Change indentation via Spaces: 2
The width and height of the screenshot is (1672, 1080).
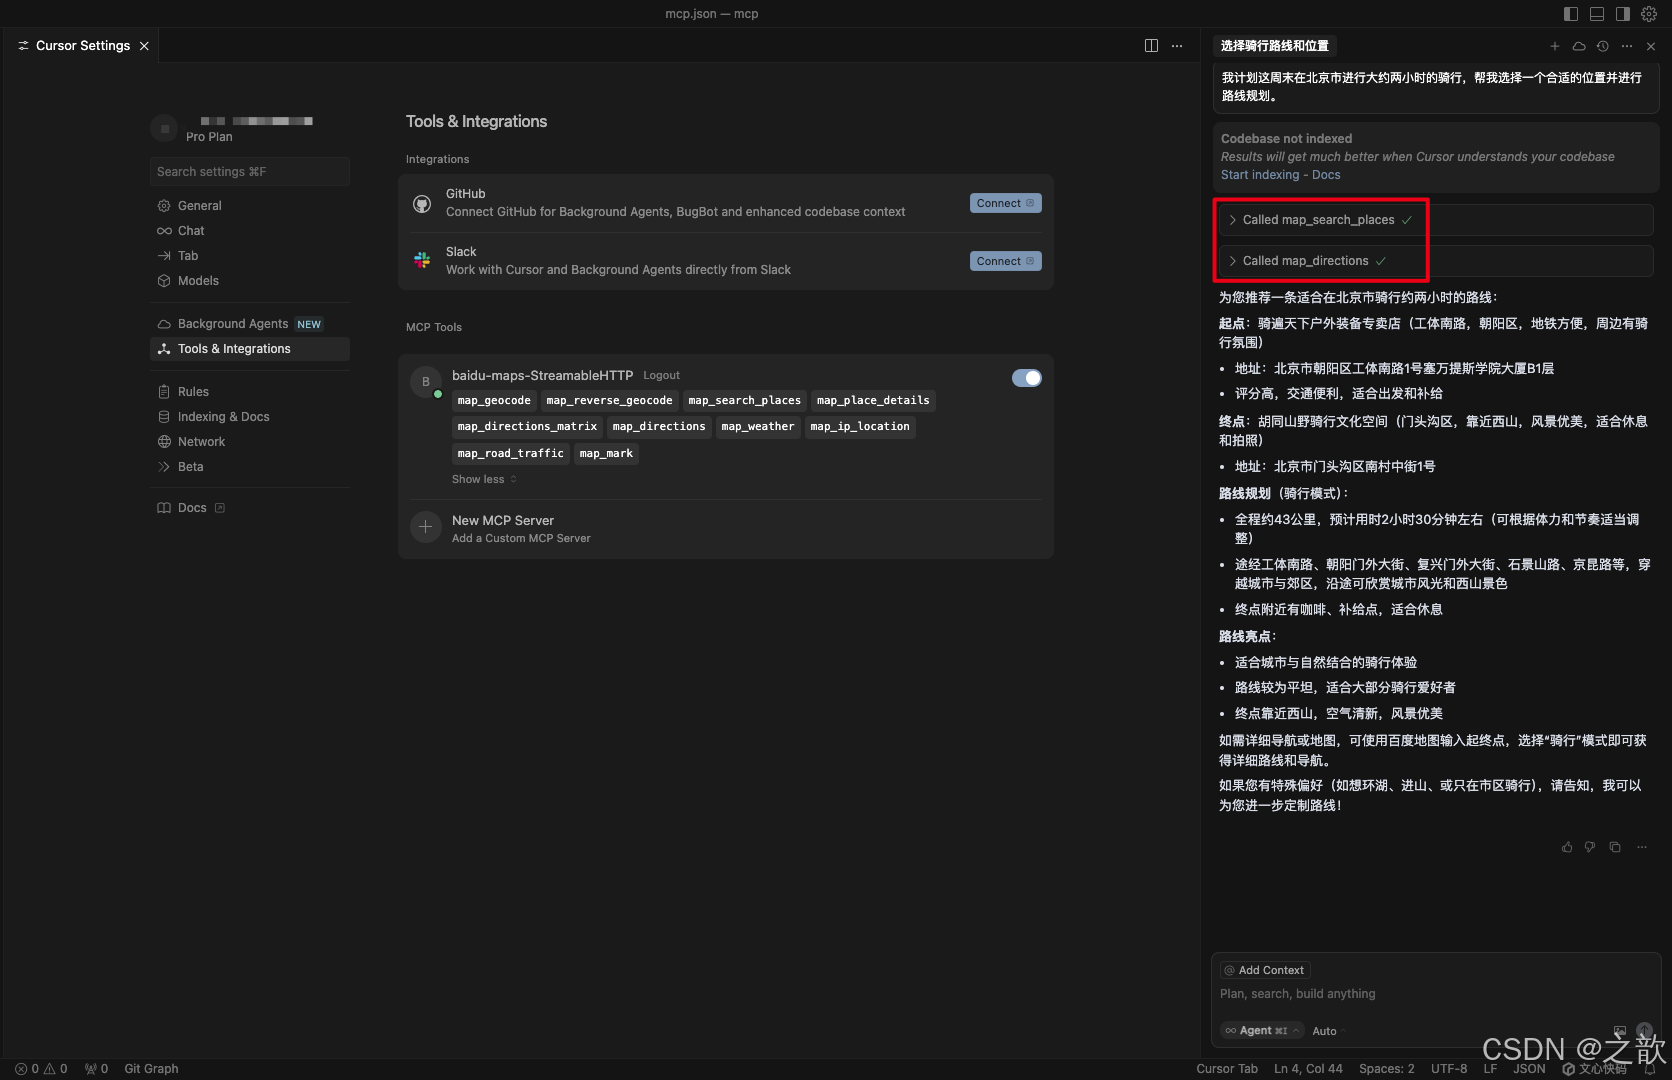click(1386, 1069)
